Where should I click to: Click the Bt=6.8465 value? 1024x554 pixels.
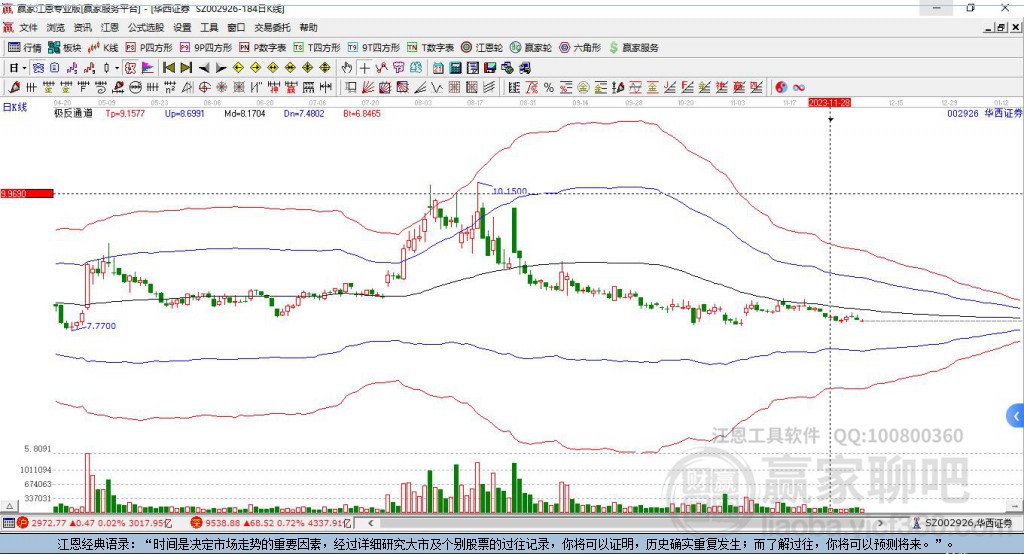click(362, 113)
